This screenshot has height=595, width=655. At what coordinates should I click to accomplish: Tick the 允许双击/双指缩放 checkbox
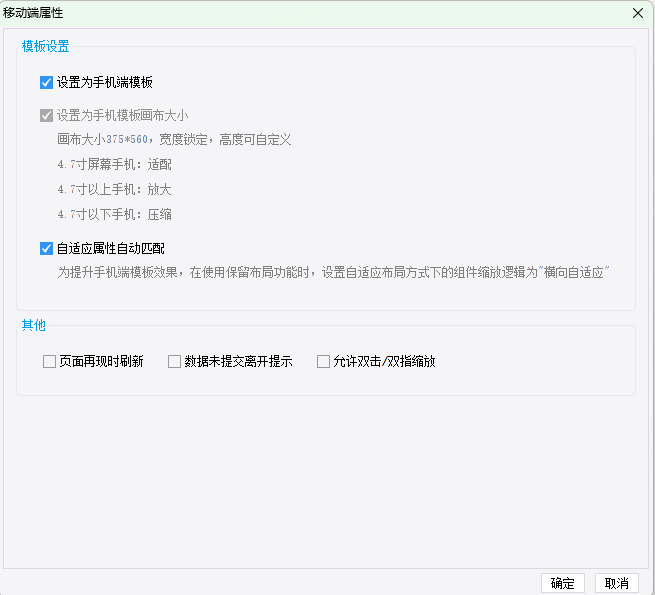pos(323,361)
